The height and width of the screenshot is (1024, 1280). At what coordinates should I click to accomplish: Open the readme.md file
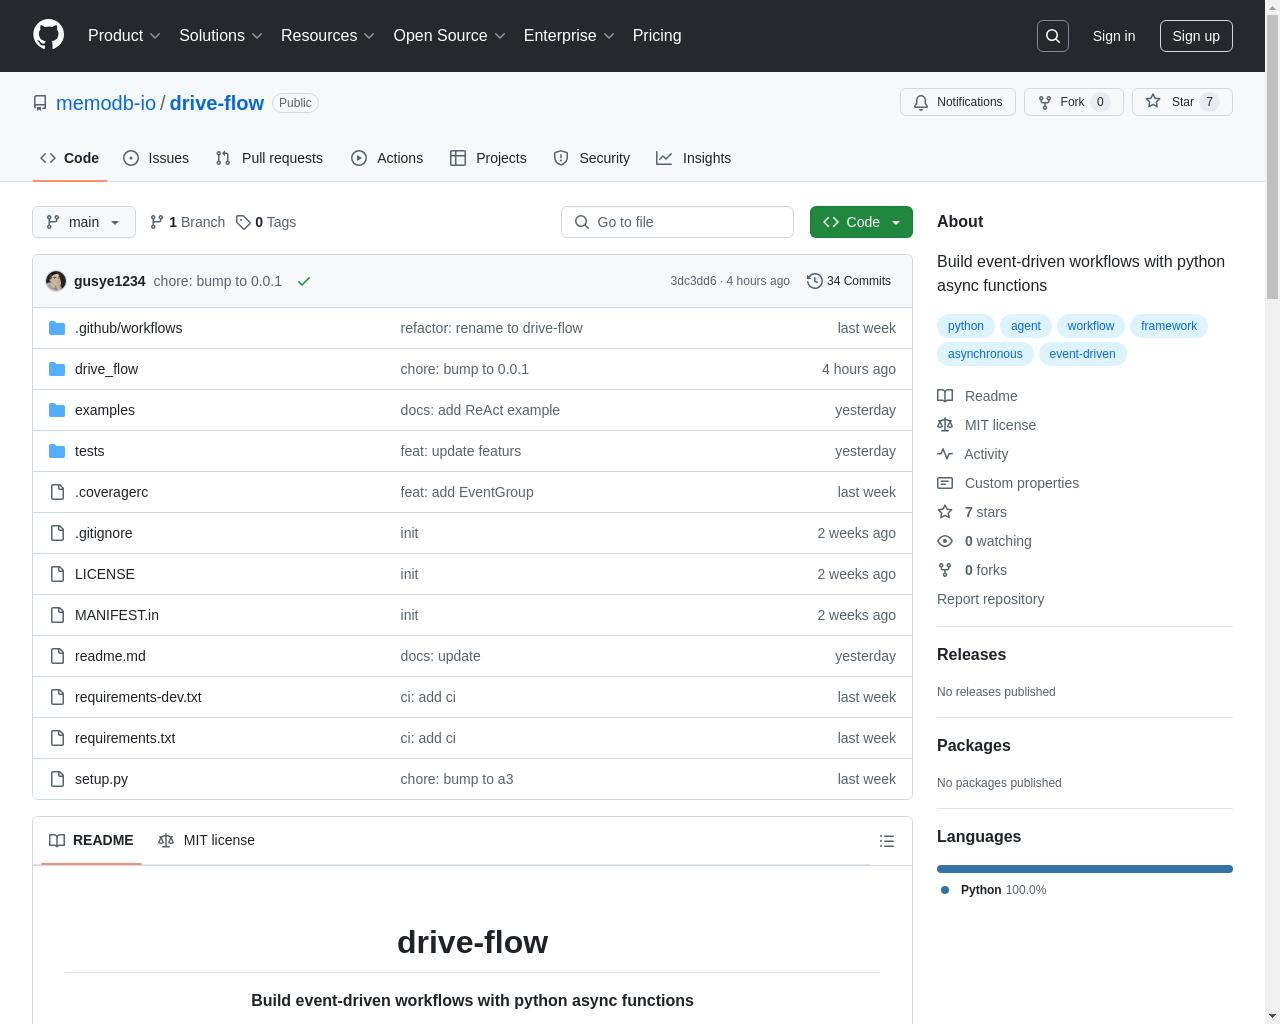tap(110, 656)
